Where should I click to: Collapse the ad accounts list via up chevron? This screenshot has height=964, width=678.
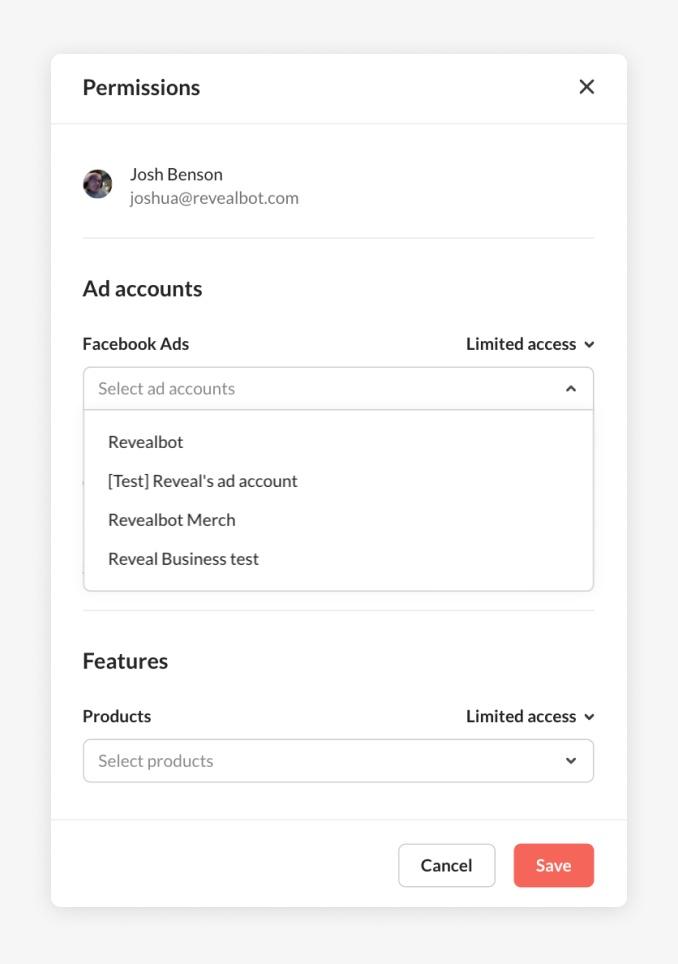[570, 389]
